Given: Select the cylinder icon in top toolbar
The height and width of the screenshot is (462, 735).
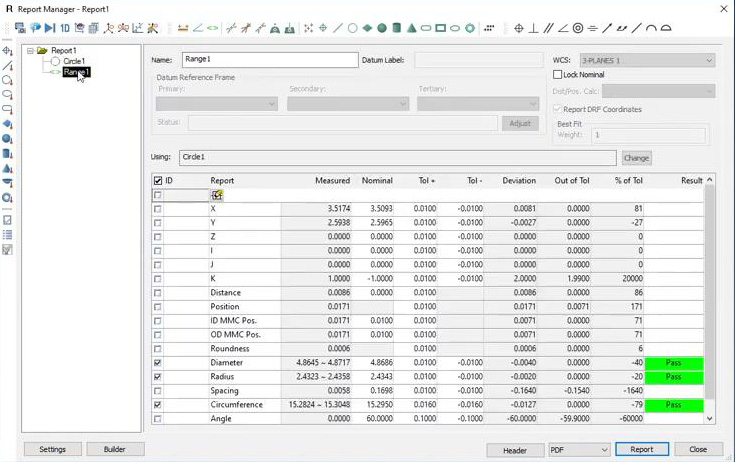Looking at the screenshot, I should coord(397,28).
